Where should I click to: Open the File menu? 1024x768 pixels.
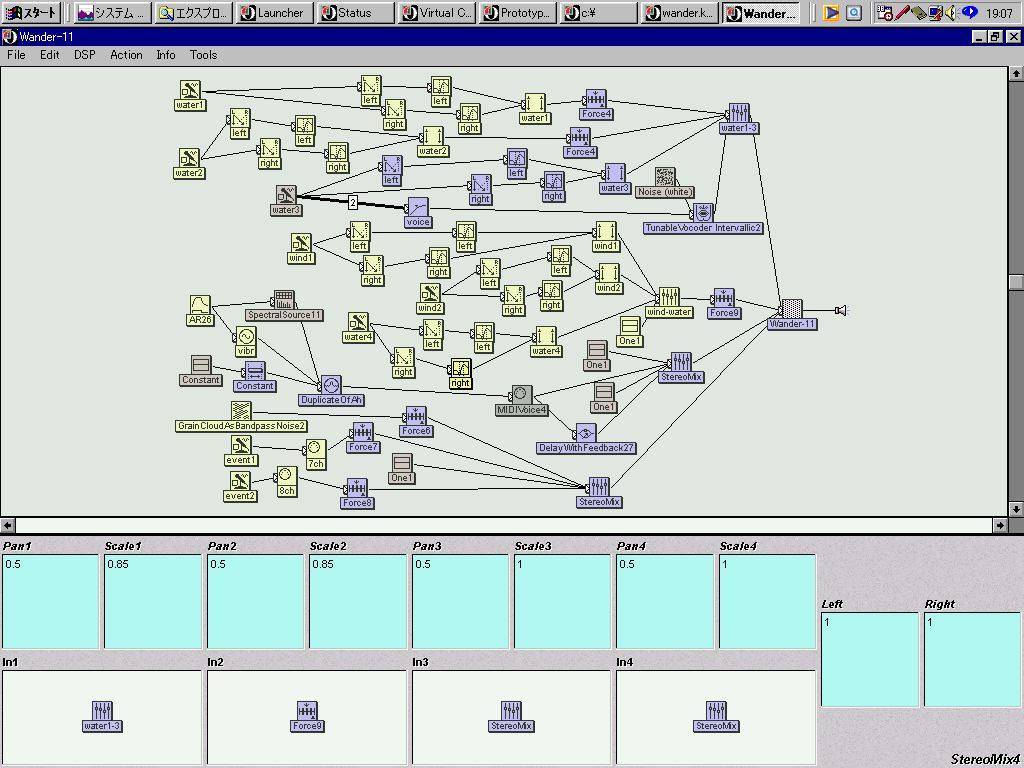tap(16, 55)
